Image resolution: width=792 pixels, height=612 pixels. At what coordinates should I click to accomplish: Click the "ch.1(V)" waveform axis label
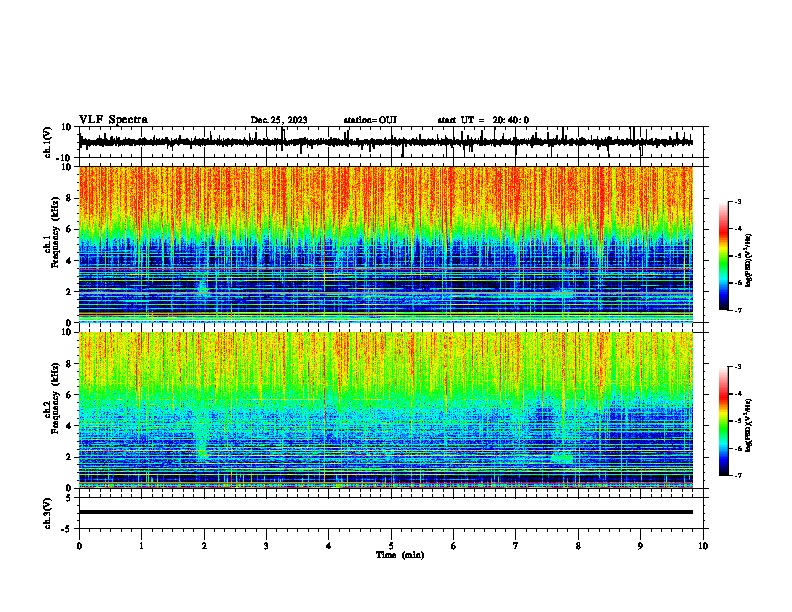tap(48, 142)
